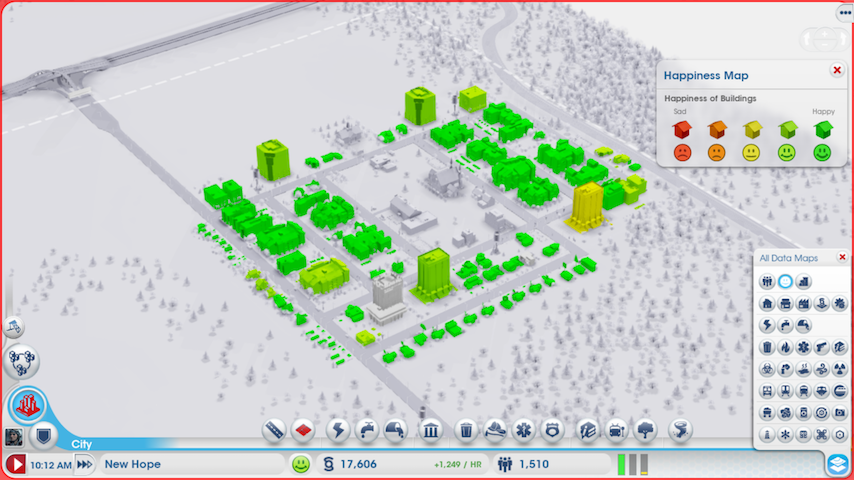854x480 pixels.
Task: Click the Happiness Map panel title
Action: pyautogui.click(x=706, y=76)
